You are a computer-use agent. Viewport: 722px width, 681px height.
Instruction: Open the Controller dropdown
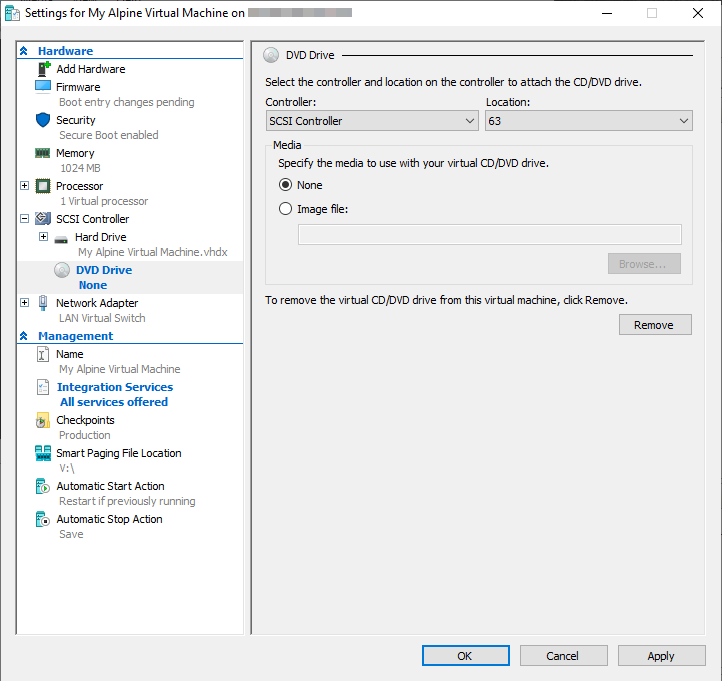click(x=372, y=121)
